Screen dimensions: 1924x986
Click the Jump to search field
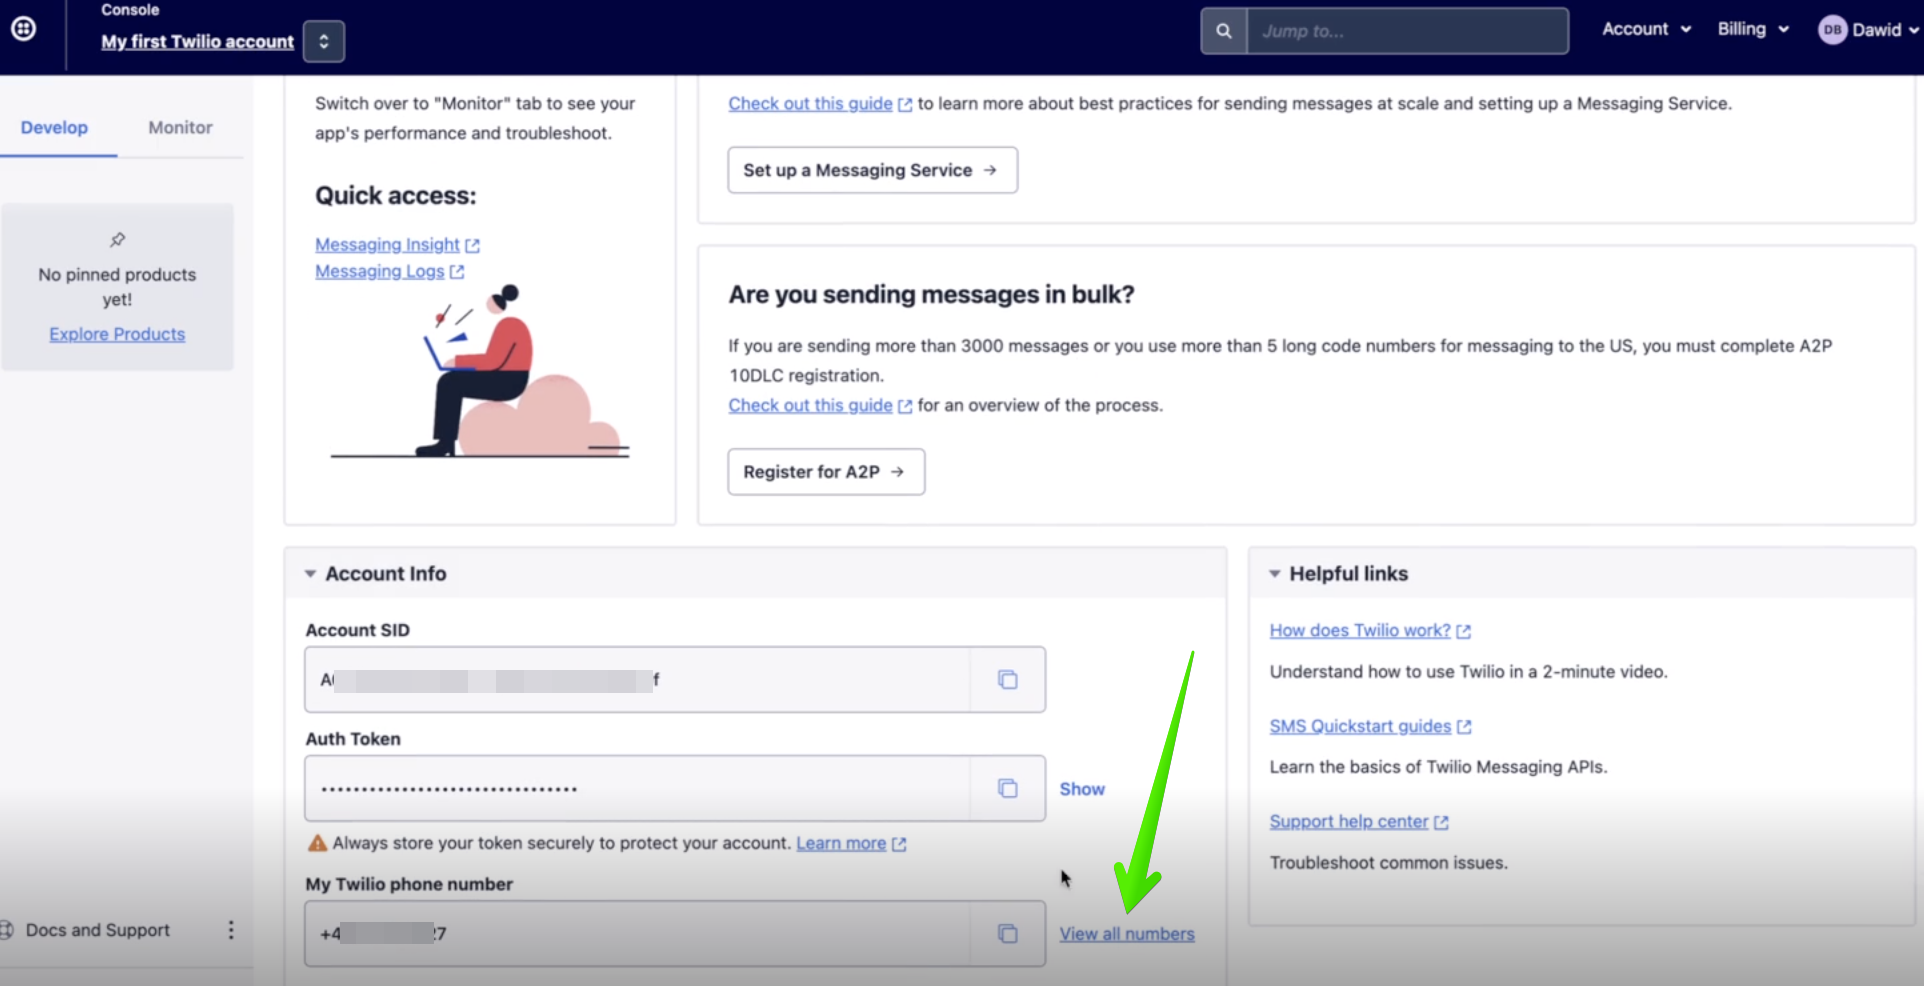pyautogui.click(x=1407, y=31)
